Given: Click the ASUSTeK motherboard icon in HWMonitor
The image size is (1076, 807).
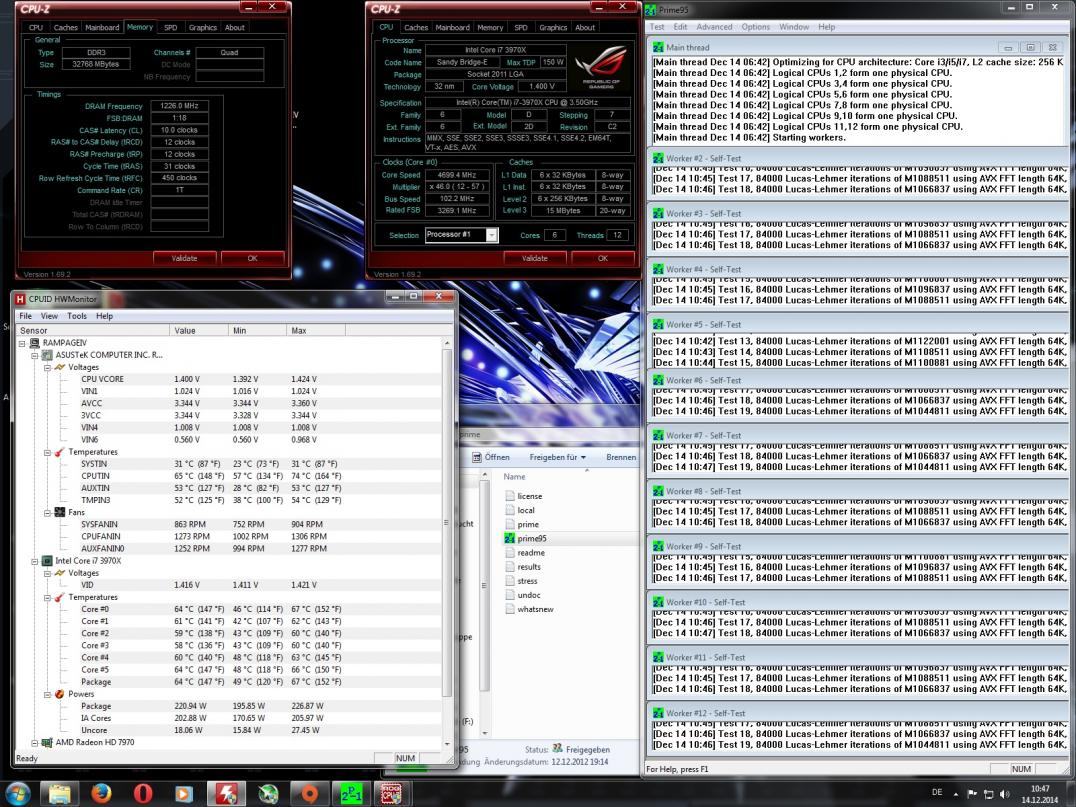Looking at the screenshot, I should pos(47,355).
